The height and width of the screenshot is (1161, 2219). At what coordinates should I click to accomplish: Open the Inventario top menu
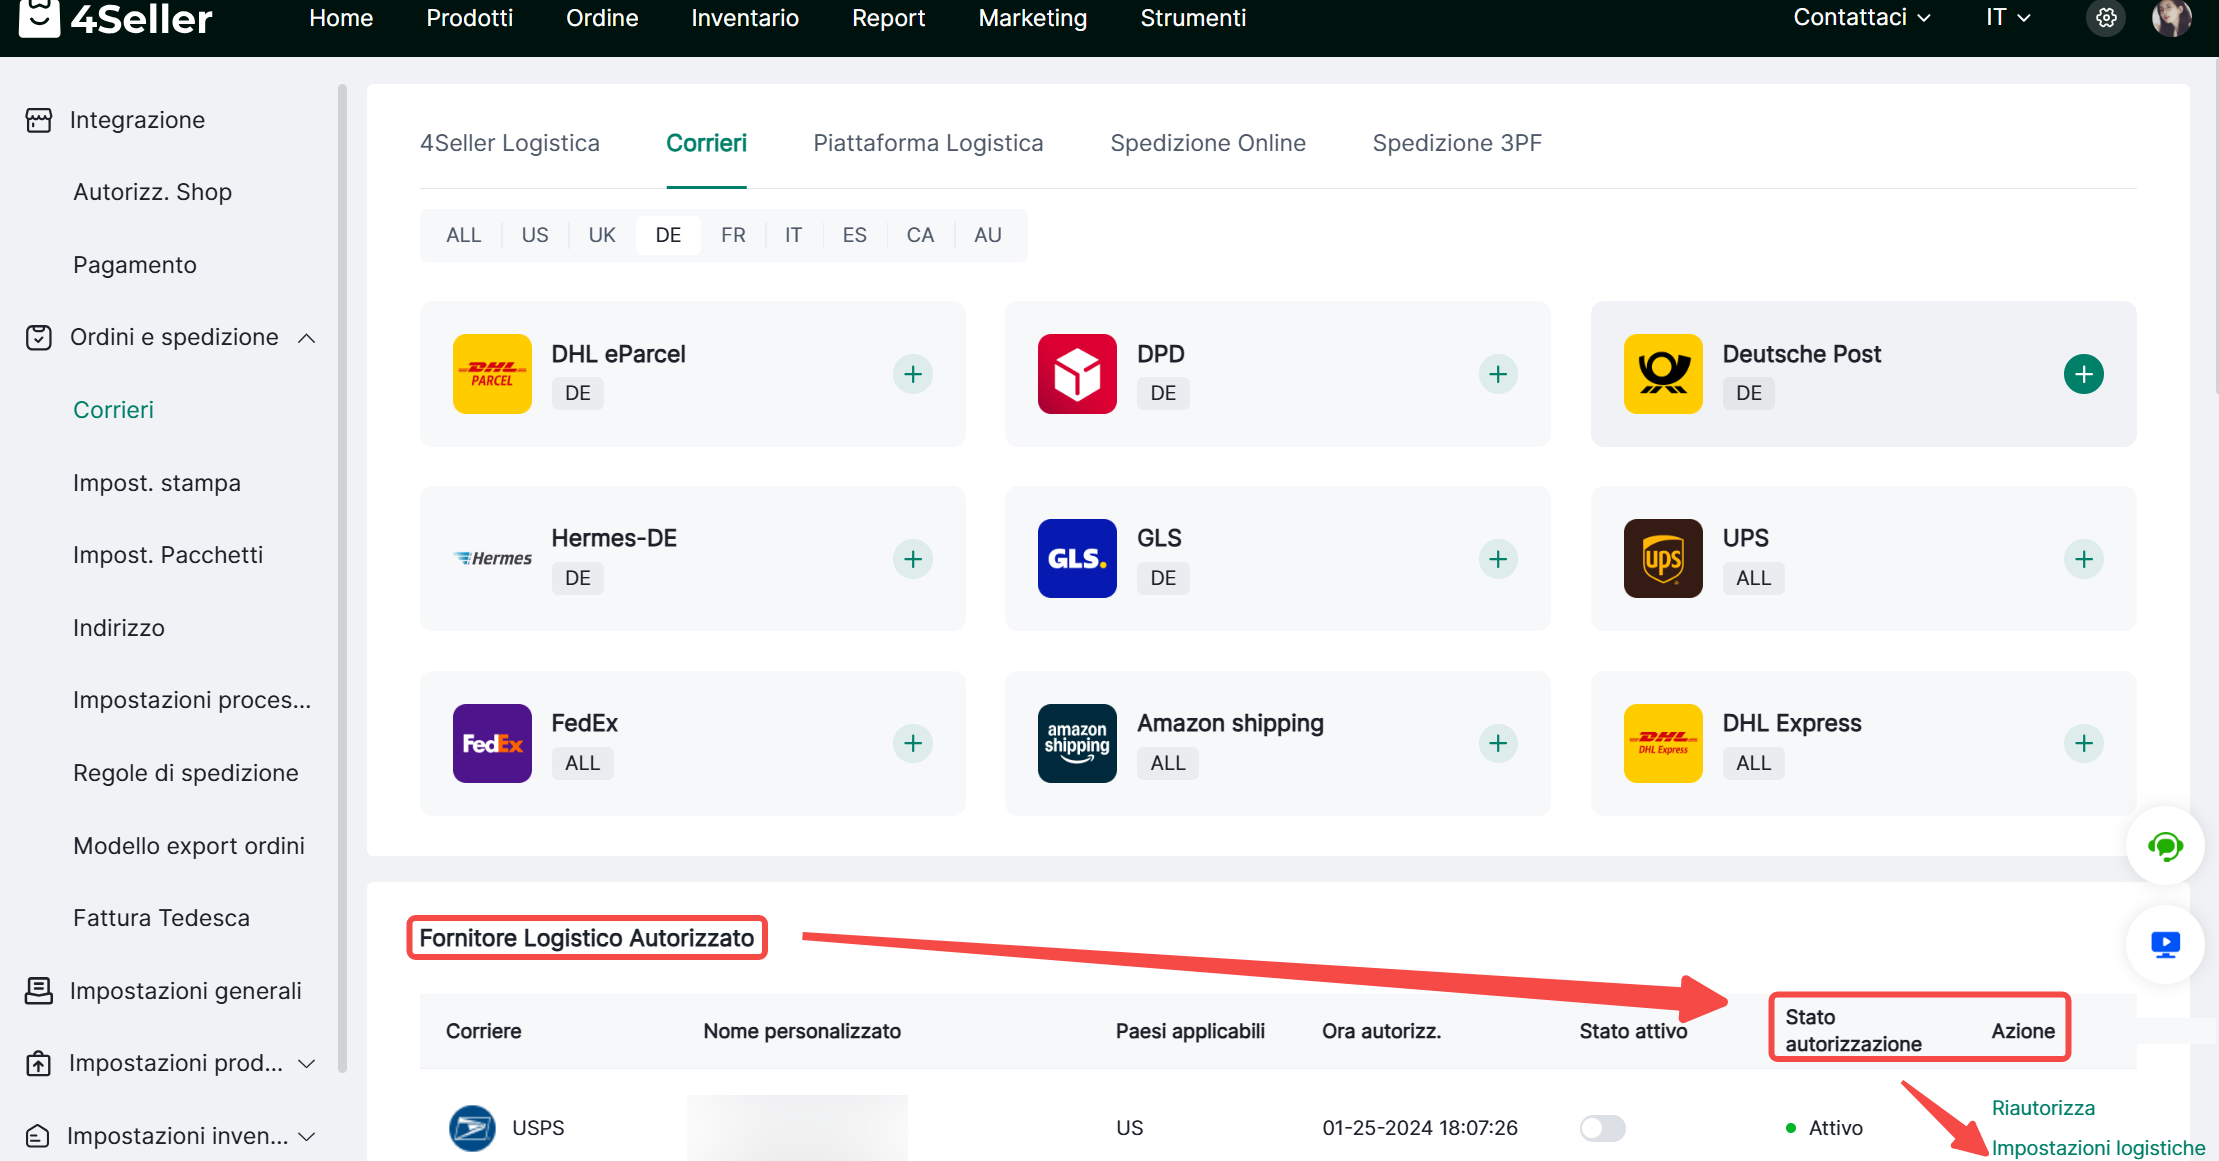745,18
